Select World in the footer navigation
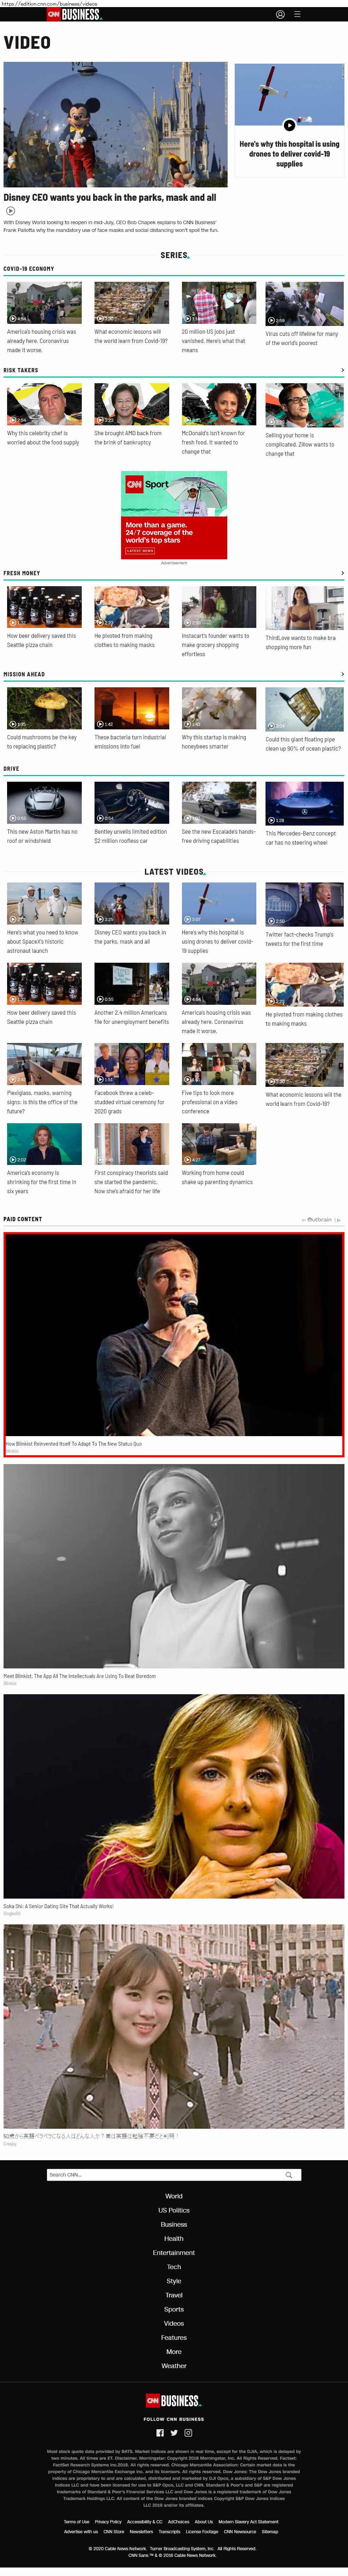Screen dimensions: 348x2576 [174, 2196]
